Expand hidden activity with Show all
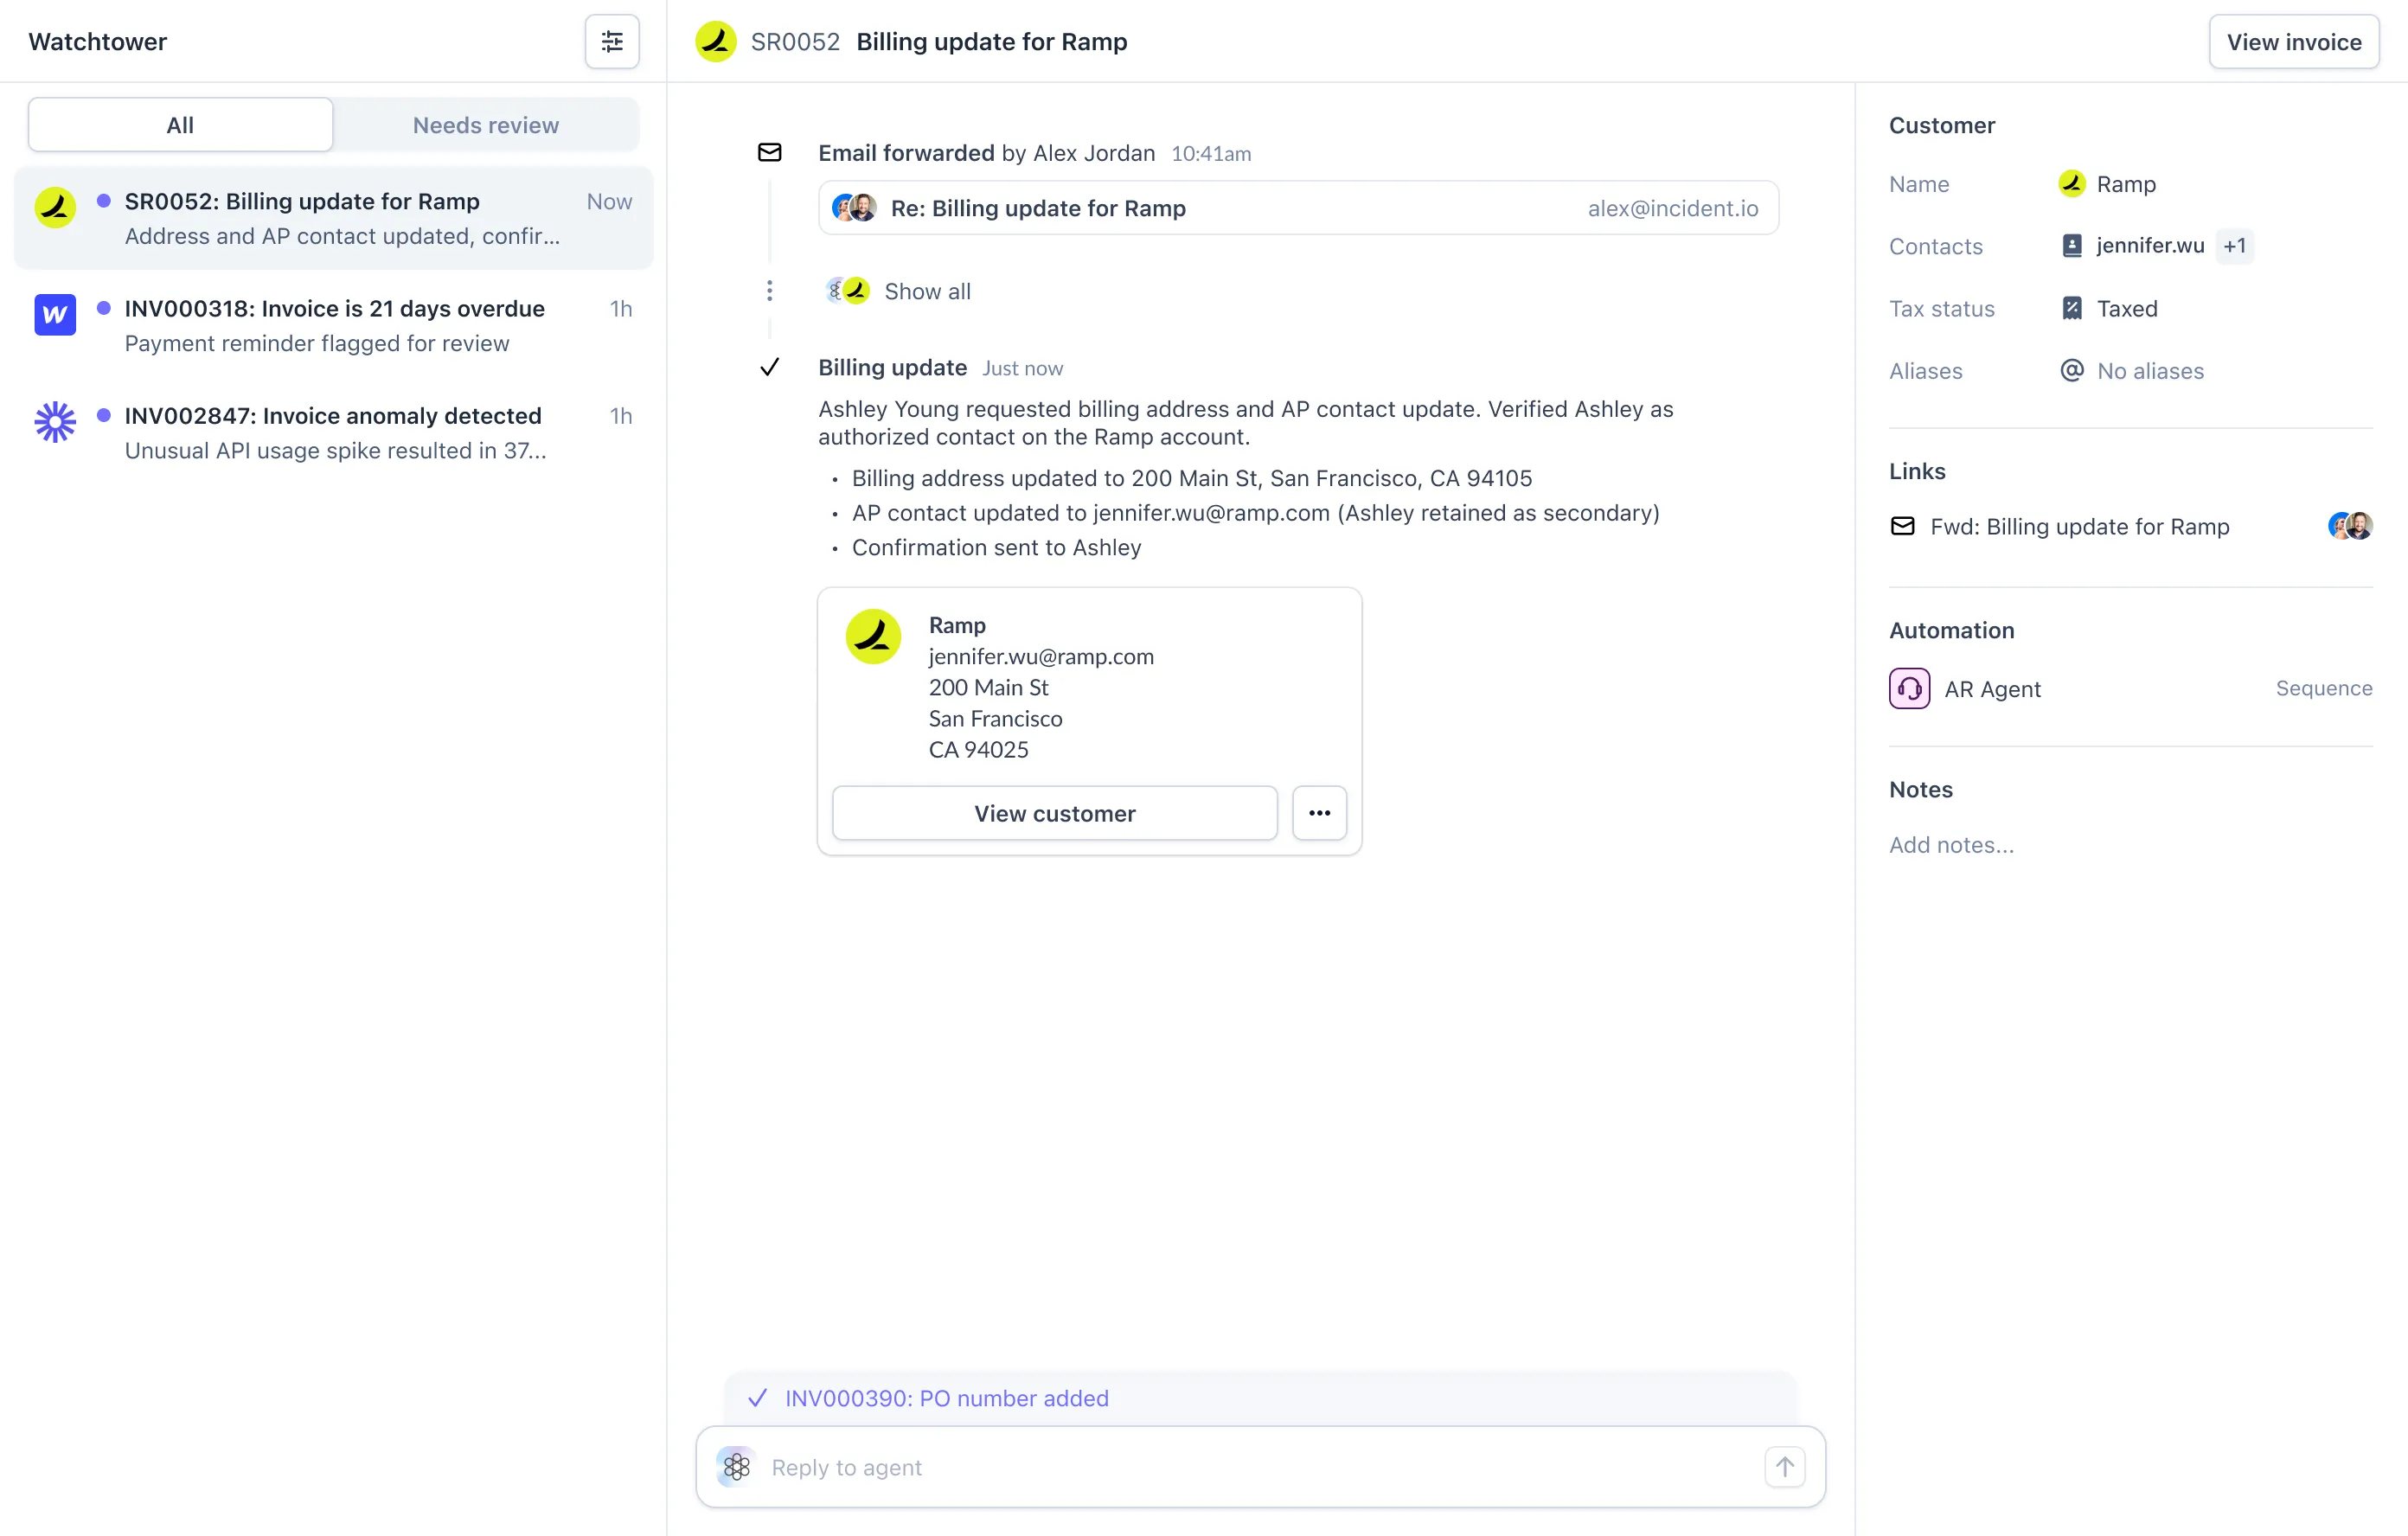Viewport: 2408px width, 1536px height. (926, 291)
